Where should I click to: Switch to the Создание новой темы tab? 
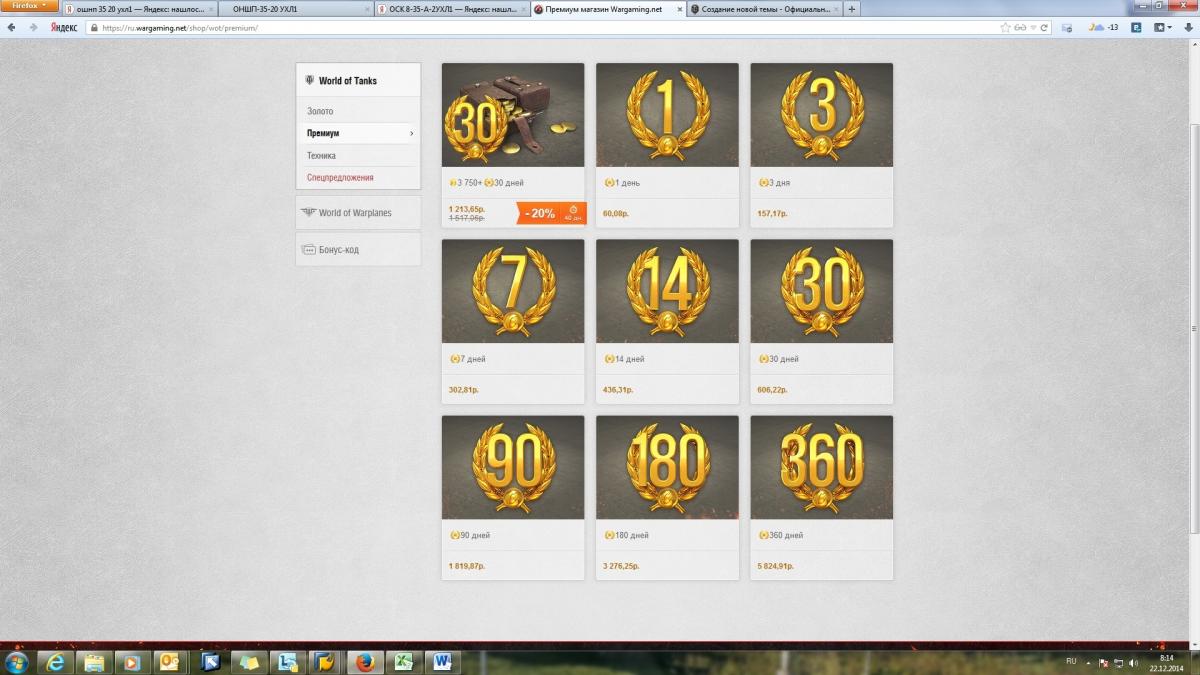click(763, 9)
